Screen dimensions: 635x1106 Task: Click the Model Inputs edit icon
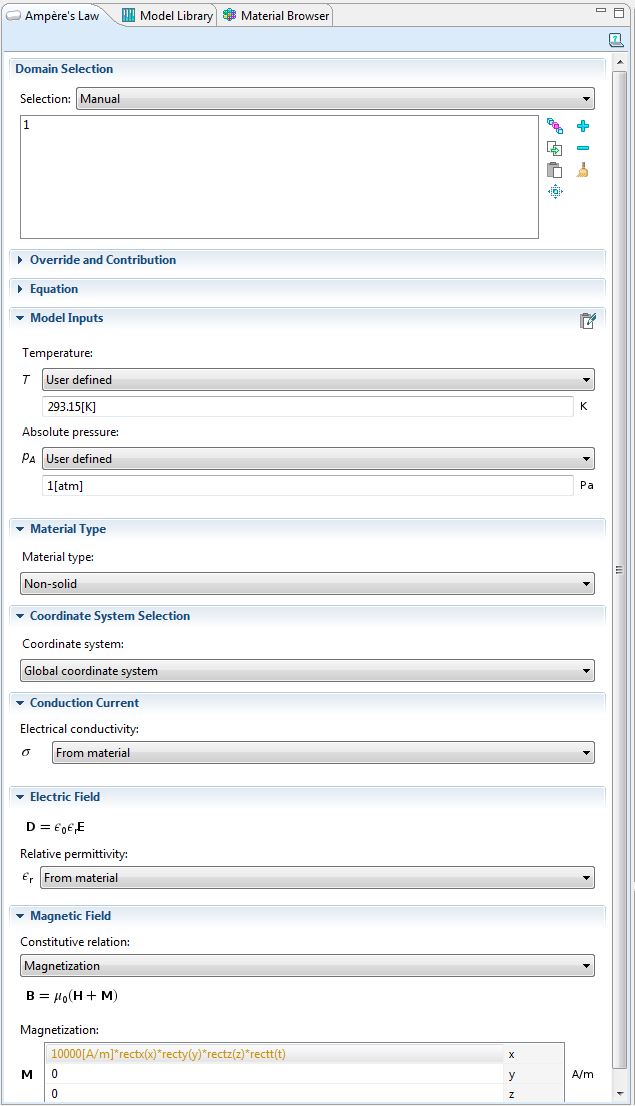[588, 320]
